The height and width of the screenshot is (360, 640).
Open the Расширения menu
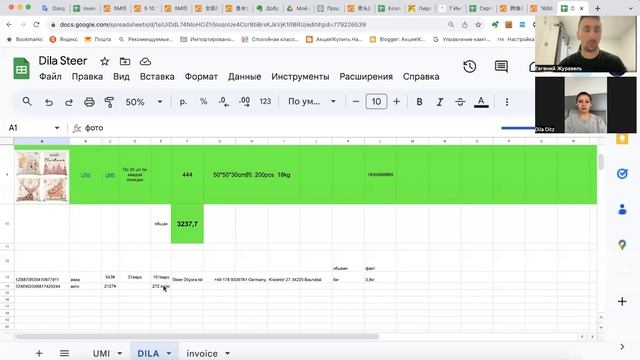pyautogui.click(x=366, y=77)
